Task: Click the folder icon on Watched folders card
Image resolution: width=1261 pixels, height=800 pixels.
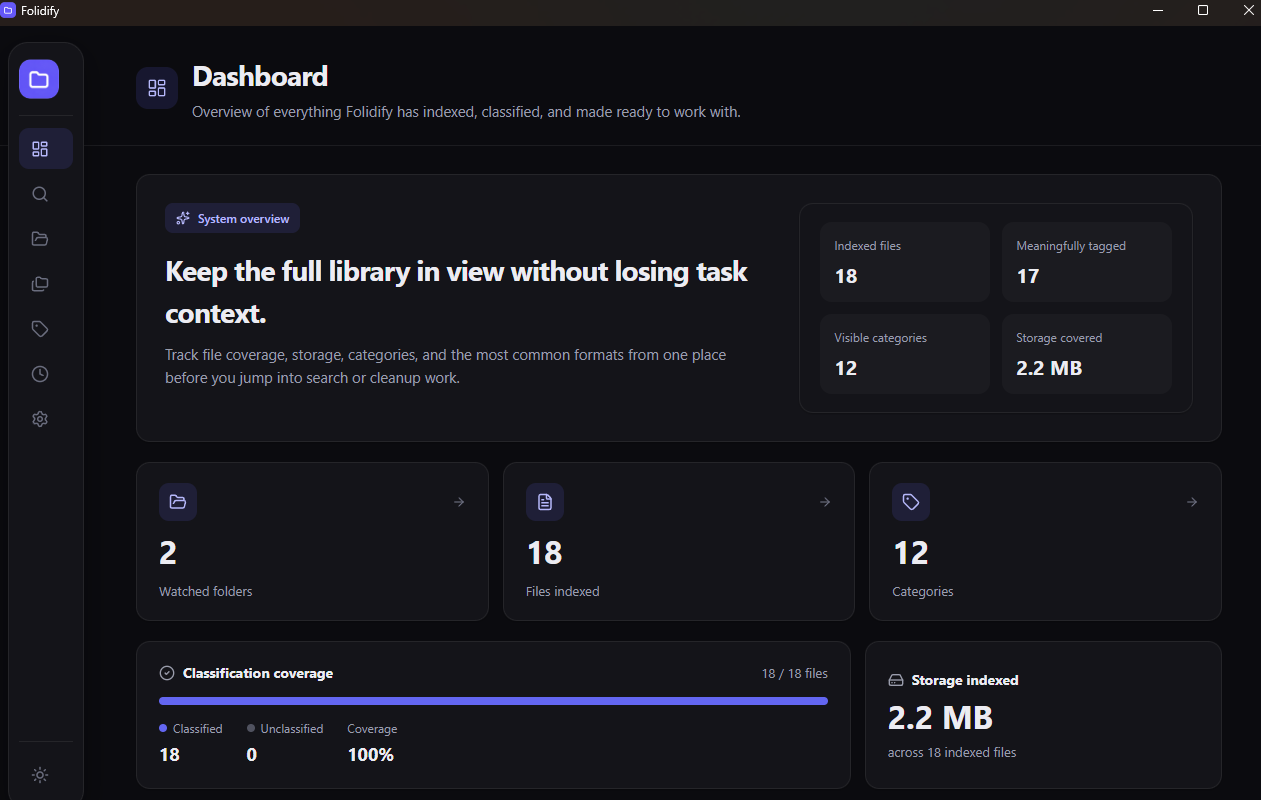Action: click(178, 502)
